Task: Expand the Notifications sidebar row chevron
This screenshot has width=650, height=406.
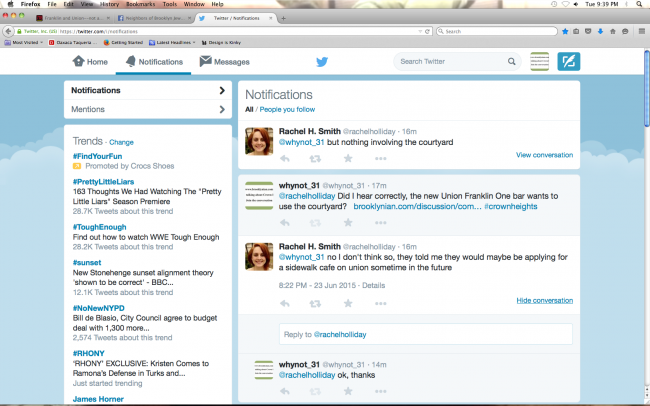Action: pyautogui.click(x=222, y=90)
